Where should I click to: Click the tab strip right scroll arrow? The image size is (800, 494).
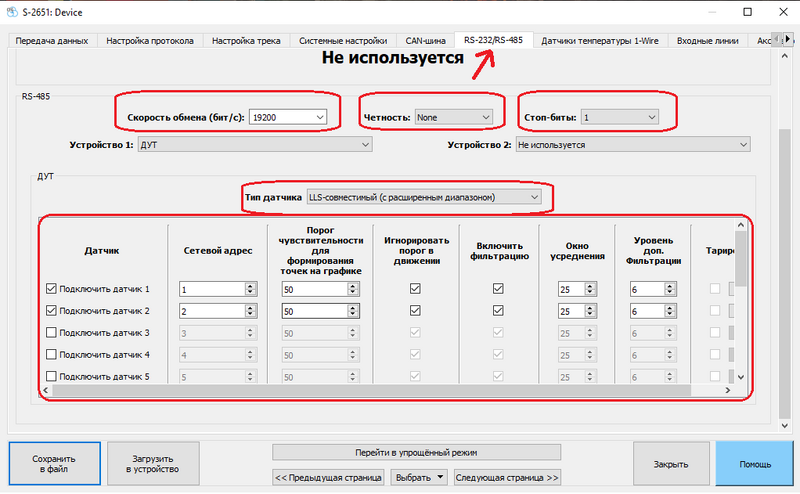pyautogui.click(x=788, y=39)
